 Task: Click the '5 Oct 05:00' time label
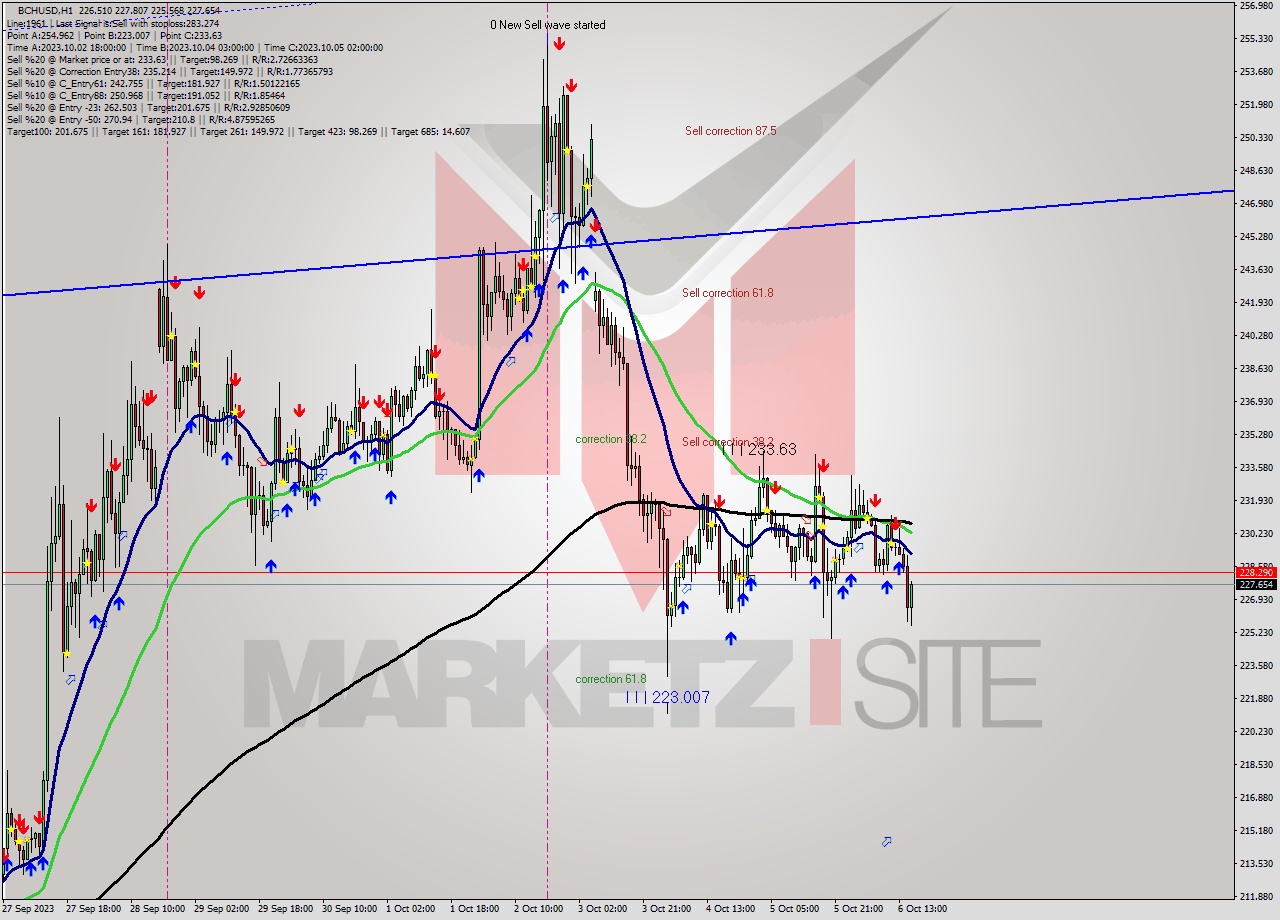(795, 909)
